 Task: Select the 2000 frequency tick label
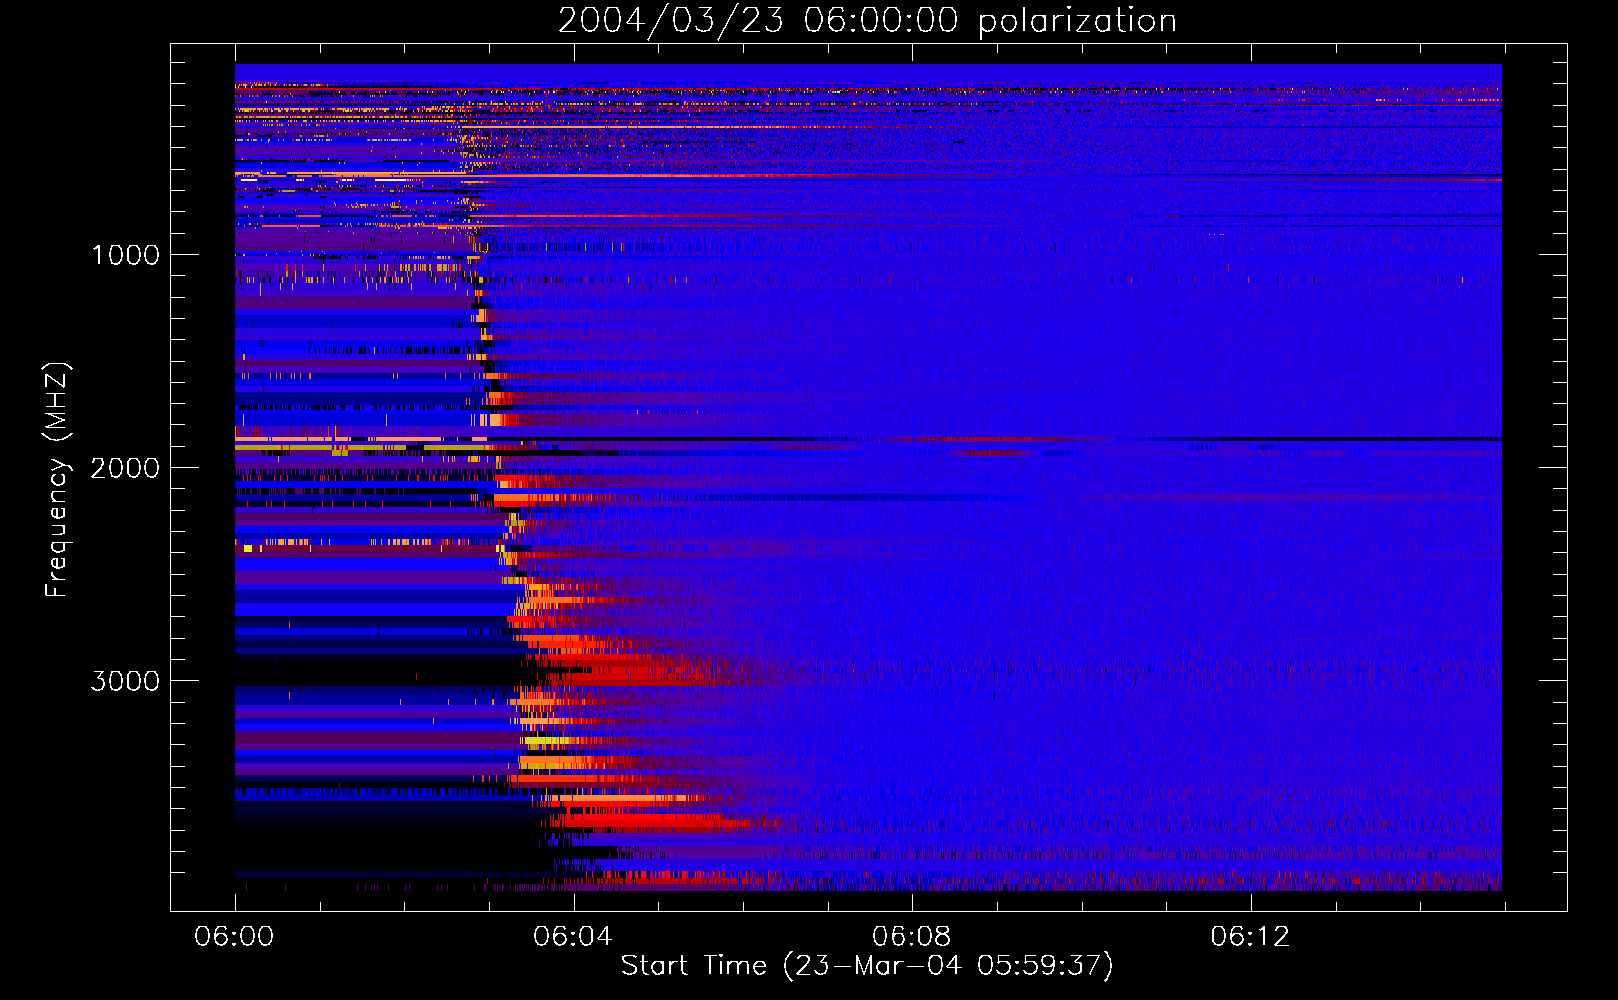tap(125, 468)
